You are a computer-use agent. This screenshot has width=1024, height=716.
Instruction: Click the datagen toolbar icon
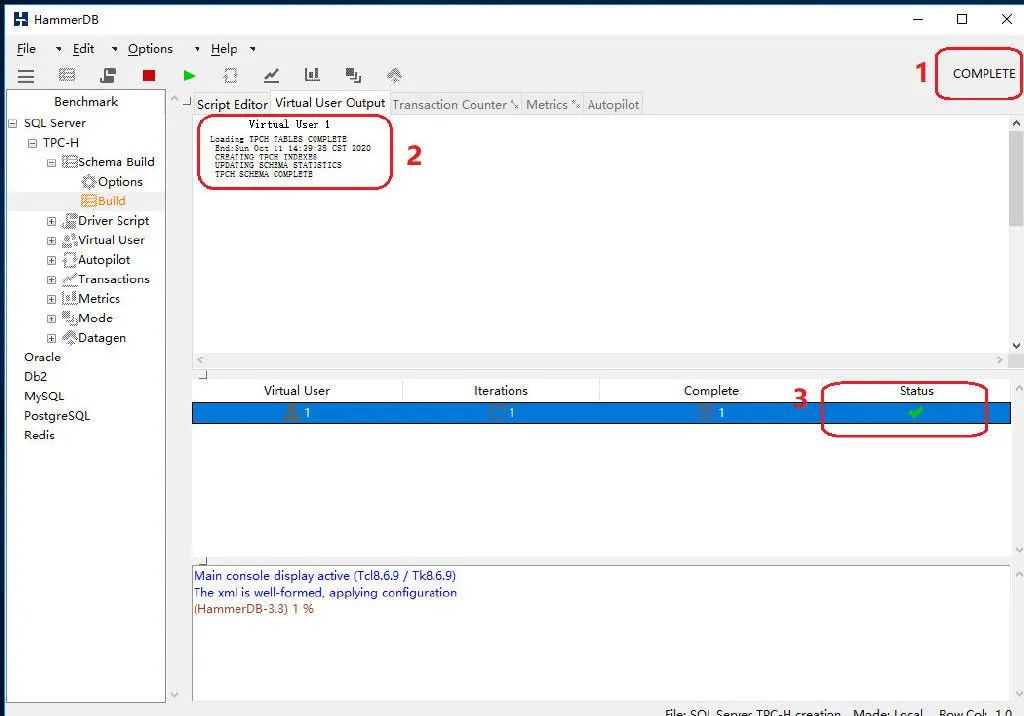(394, 76)
